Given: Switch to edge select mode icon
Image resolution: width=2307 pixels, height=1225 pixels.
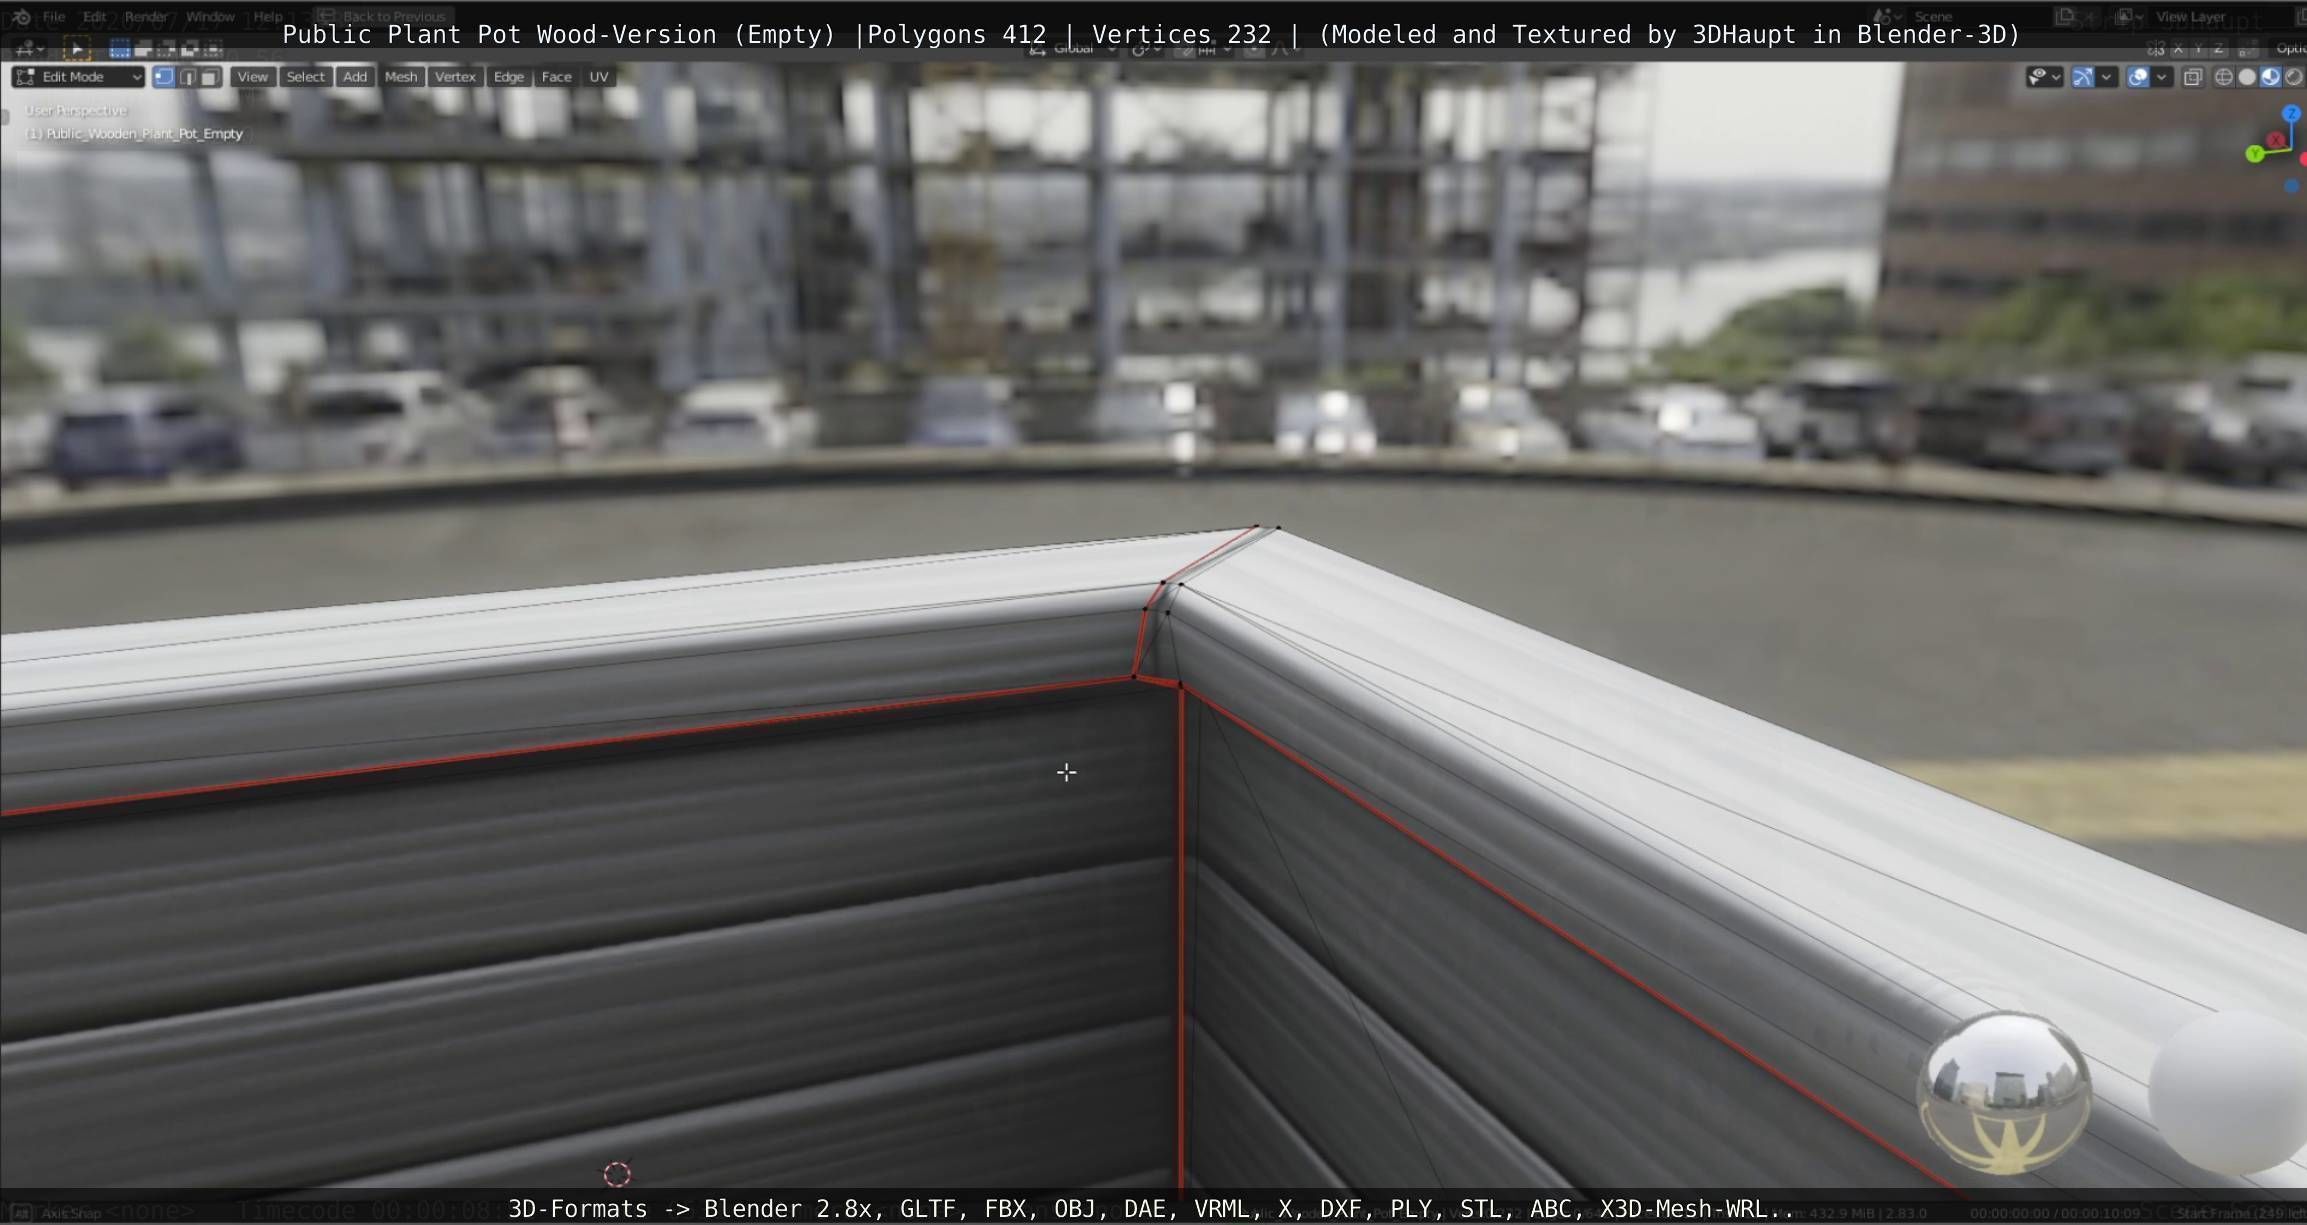Looking at the screenshot, I should coord(187,77).
